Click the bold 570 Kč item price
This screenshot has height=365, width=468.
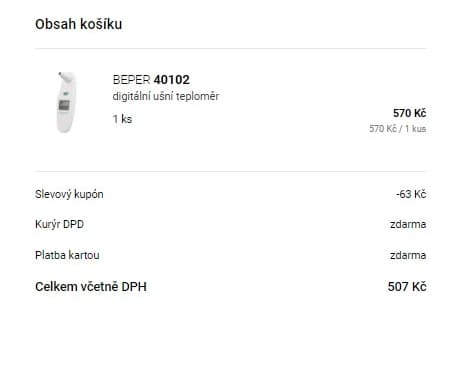pos(409,113)
